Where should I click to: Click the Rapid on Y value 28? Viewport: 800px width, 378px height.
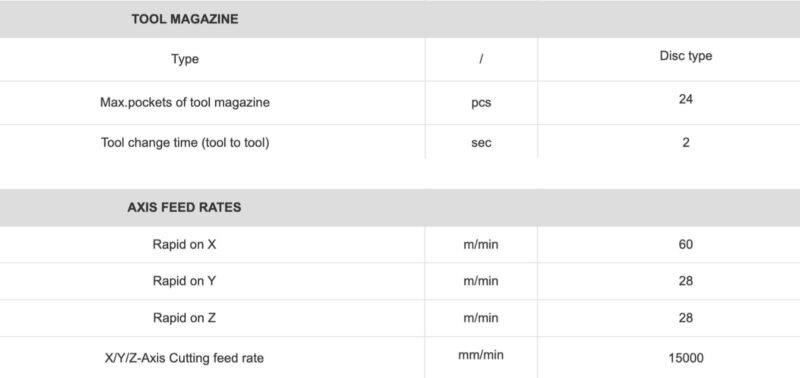pos(686,281)
